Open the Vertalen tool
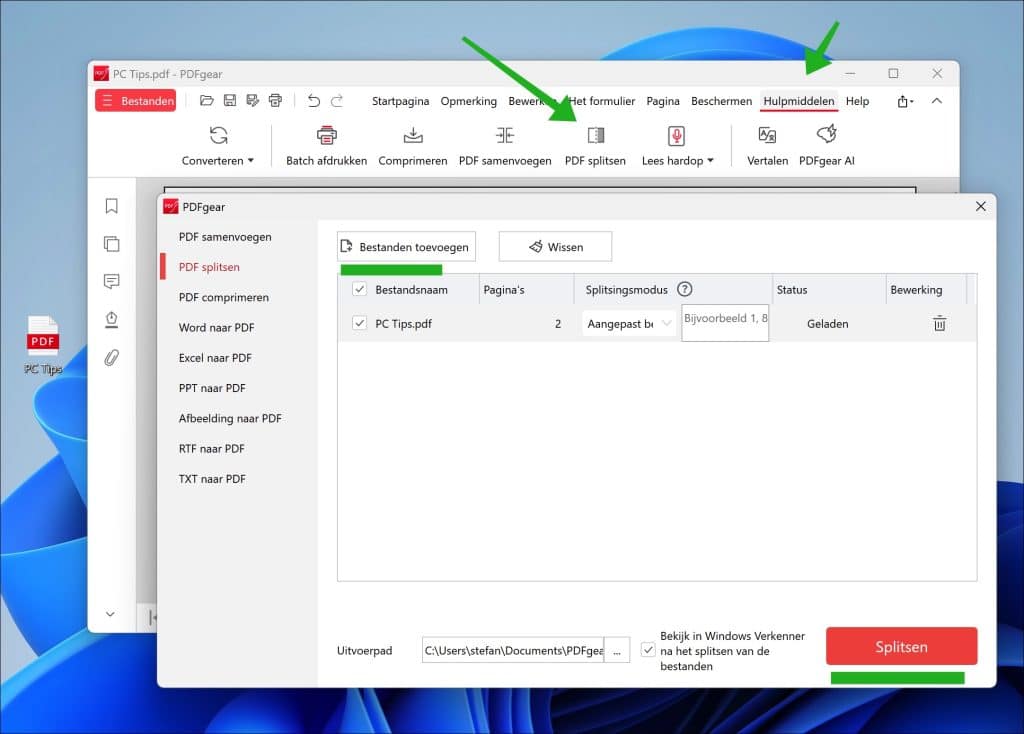 [767, 146]
